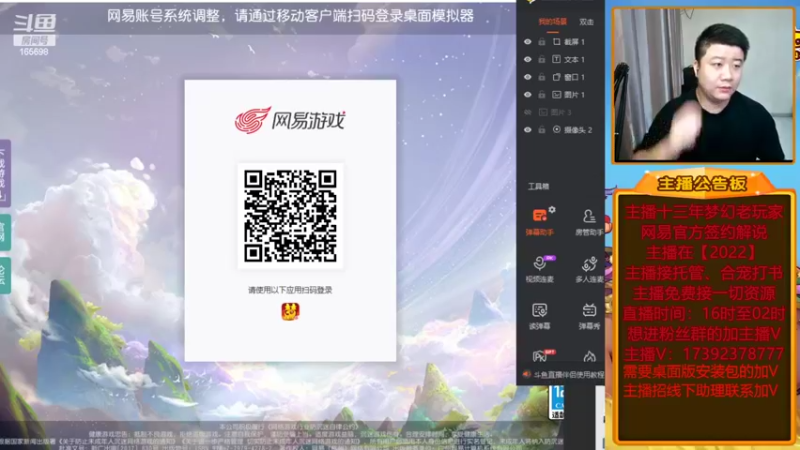Open the 多人连麦 tool

[589, 269]
